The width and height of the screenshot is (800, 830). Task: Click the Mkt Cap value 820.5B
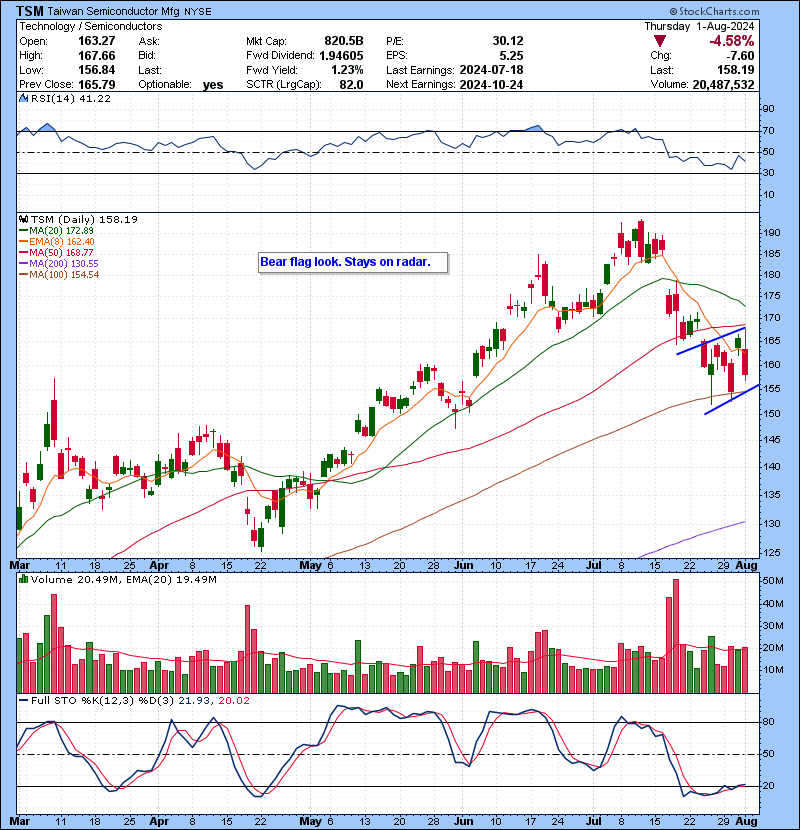tap(344, 41)
